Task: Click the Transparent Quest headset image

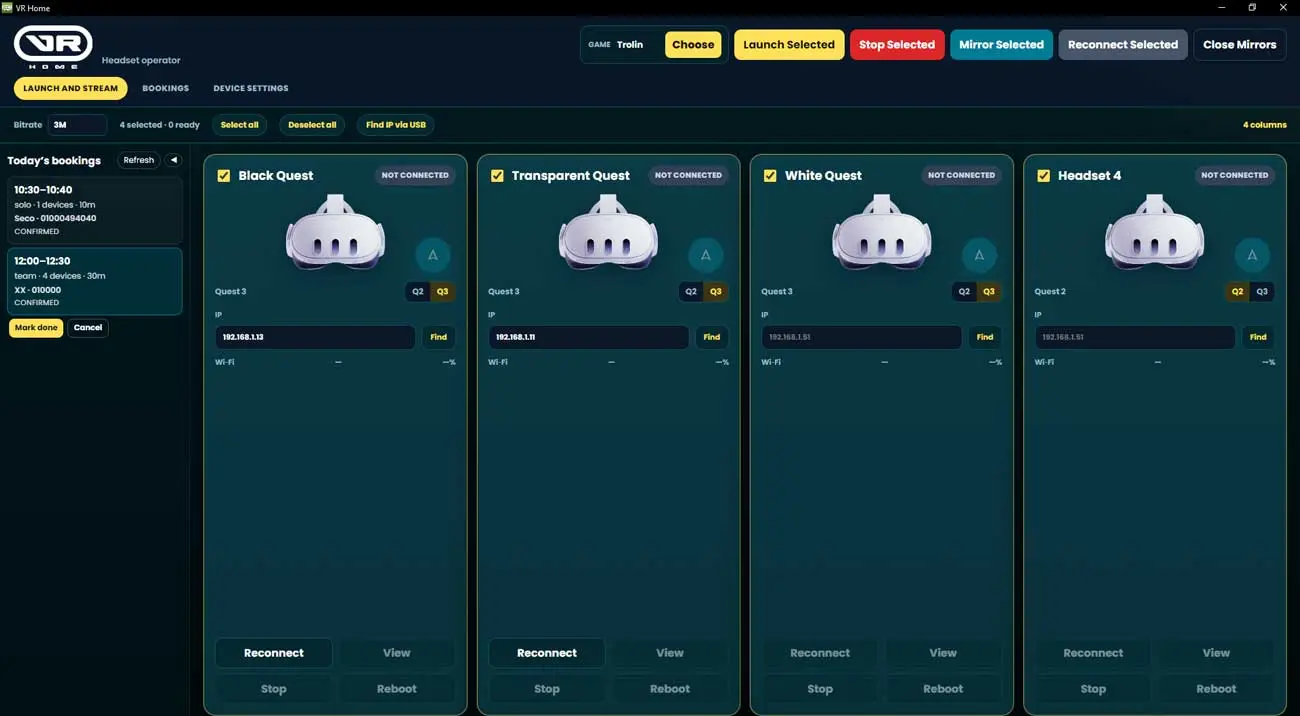Action: click(x=608, y=231)
